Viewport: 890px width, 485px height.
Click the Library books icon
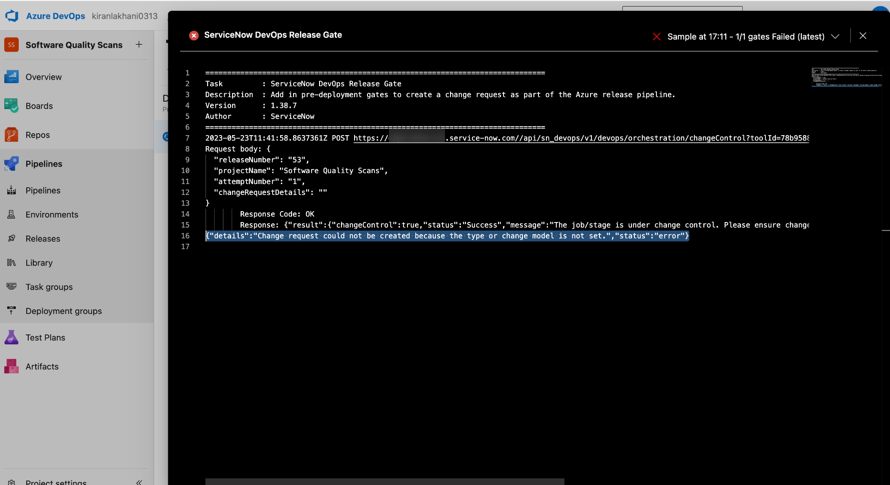(x=11, y=262)
